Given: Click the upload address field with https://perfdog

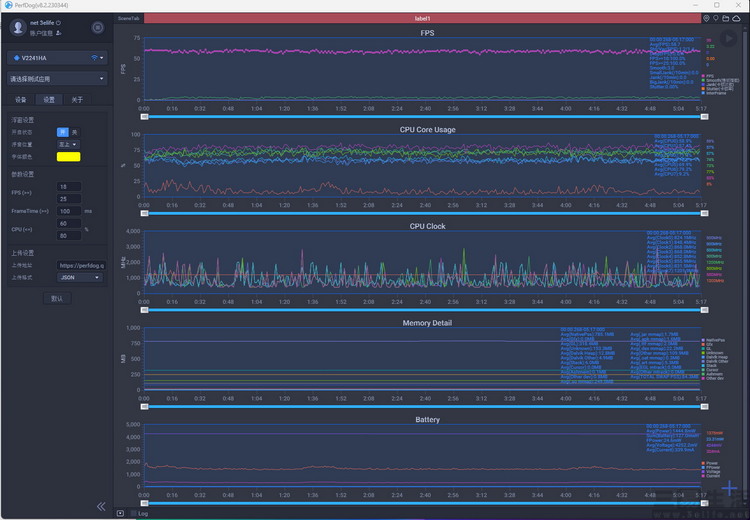Looking at the screenshot, I should [x=81, y=265].
